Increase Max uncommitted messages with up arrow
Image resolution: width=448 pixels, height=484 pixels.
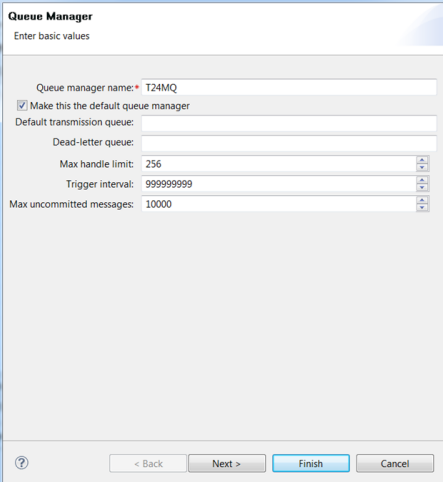(422, 200)
